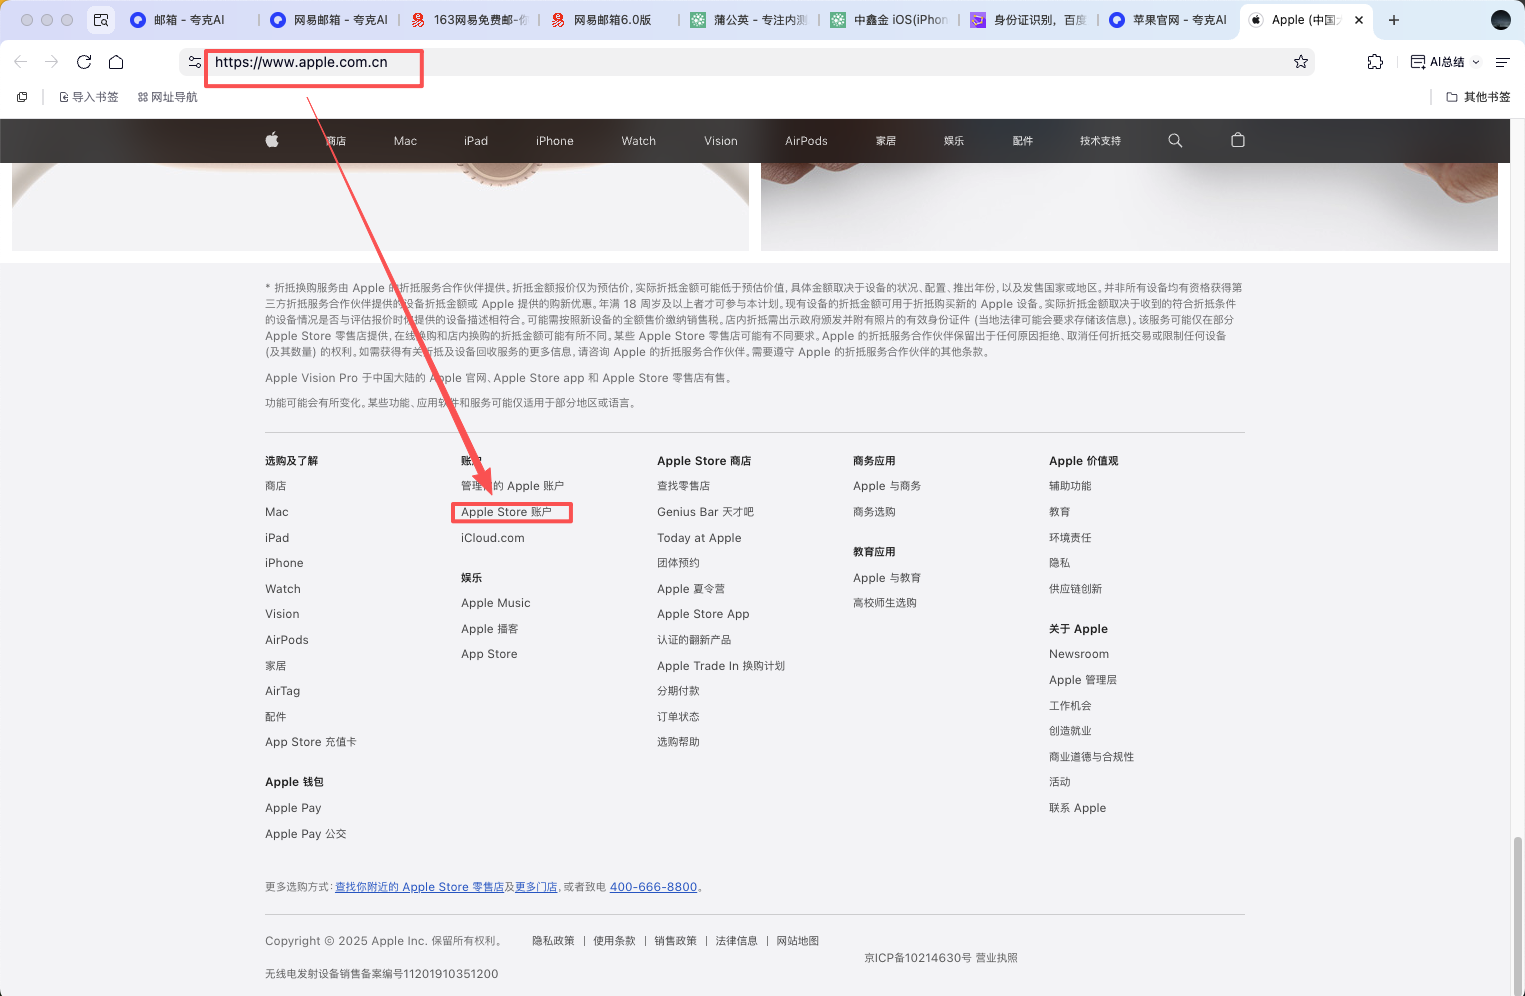
Task: Open iPhone in Apple navigation bar
Action: click(x=555, y=141)
